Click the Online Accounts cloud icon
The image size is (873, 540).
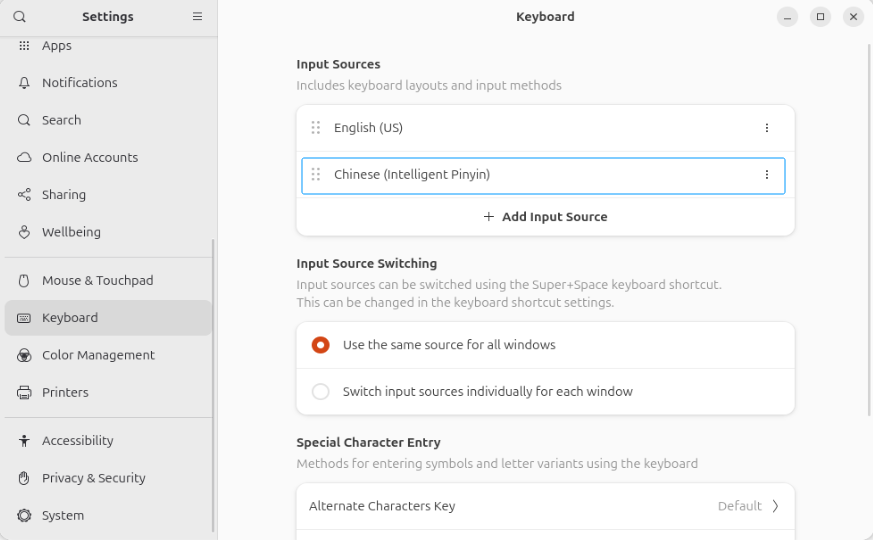[24, 158]
